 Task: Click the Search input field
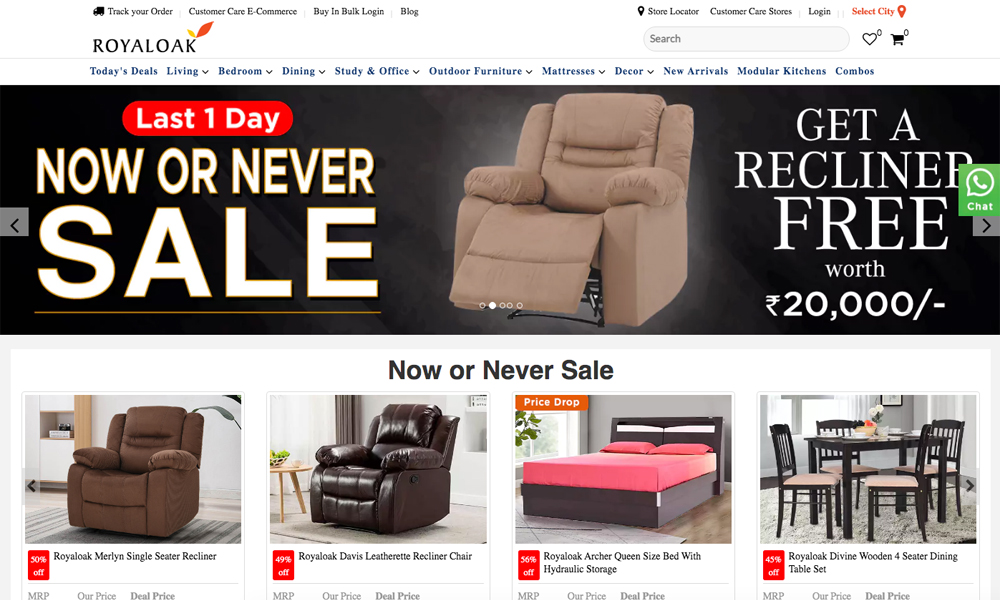pyautogui.click(x=746, y=39)
